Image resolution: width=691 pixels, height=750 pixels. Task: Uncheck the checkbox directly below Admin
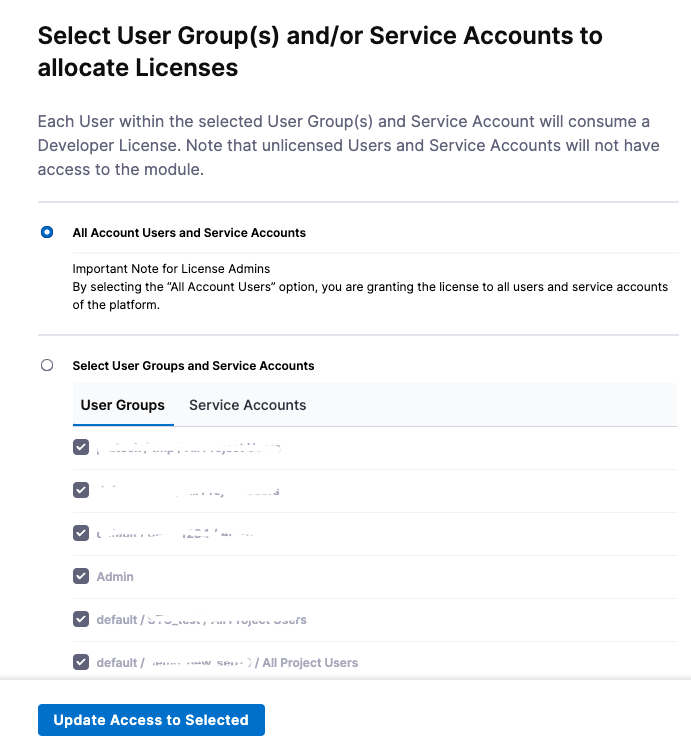[x=81, y=619]
